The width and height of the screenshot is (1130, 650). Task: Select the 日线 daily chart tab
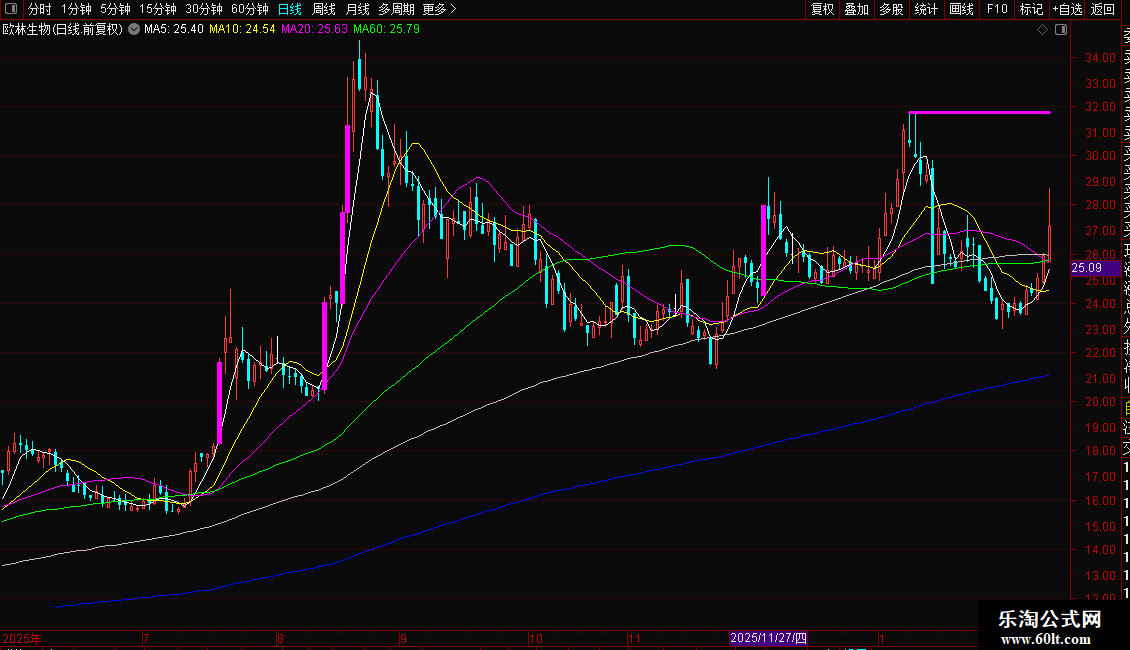(x=290, y=9)
